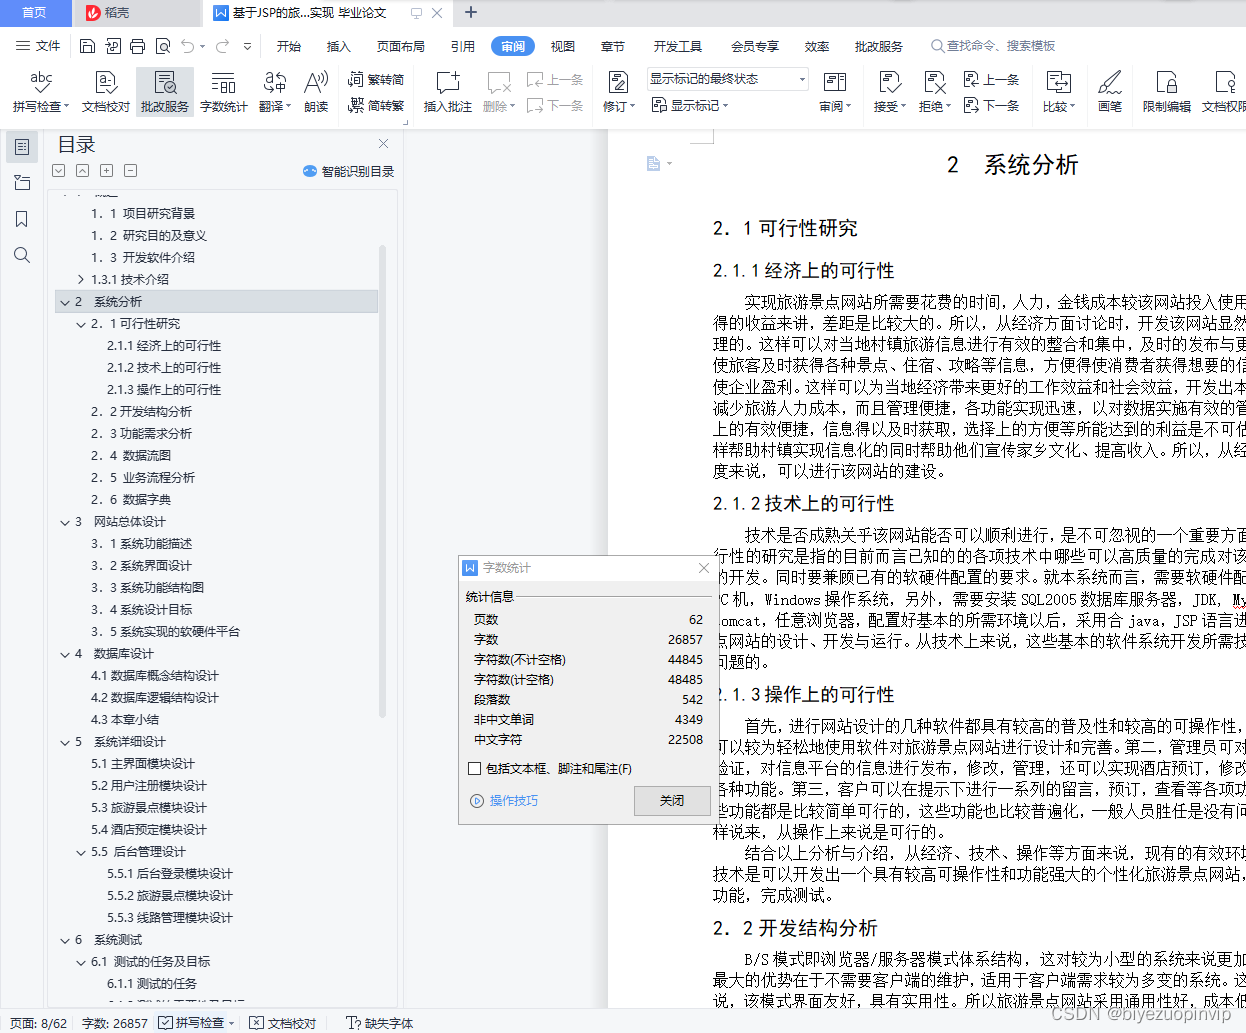Open the outline panel icon in left sidebar
The image size is (1246, 1033).
point(22,147)
